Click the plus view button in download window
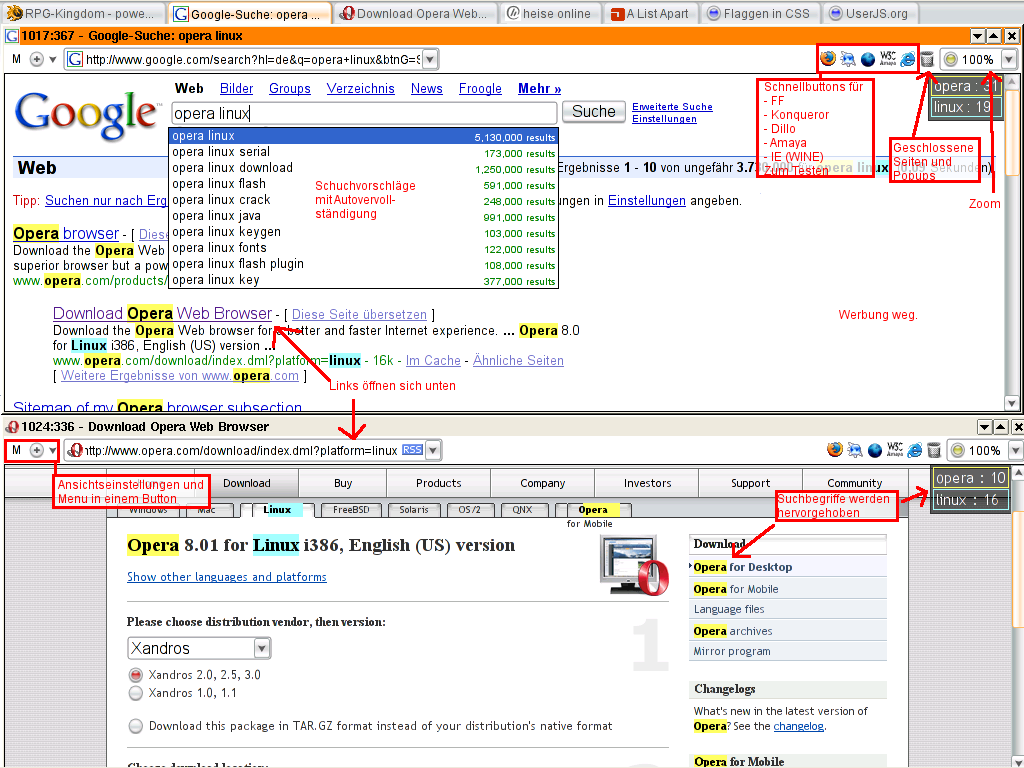 tap(37, 450)
